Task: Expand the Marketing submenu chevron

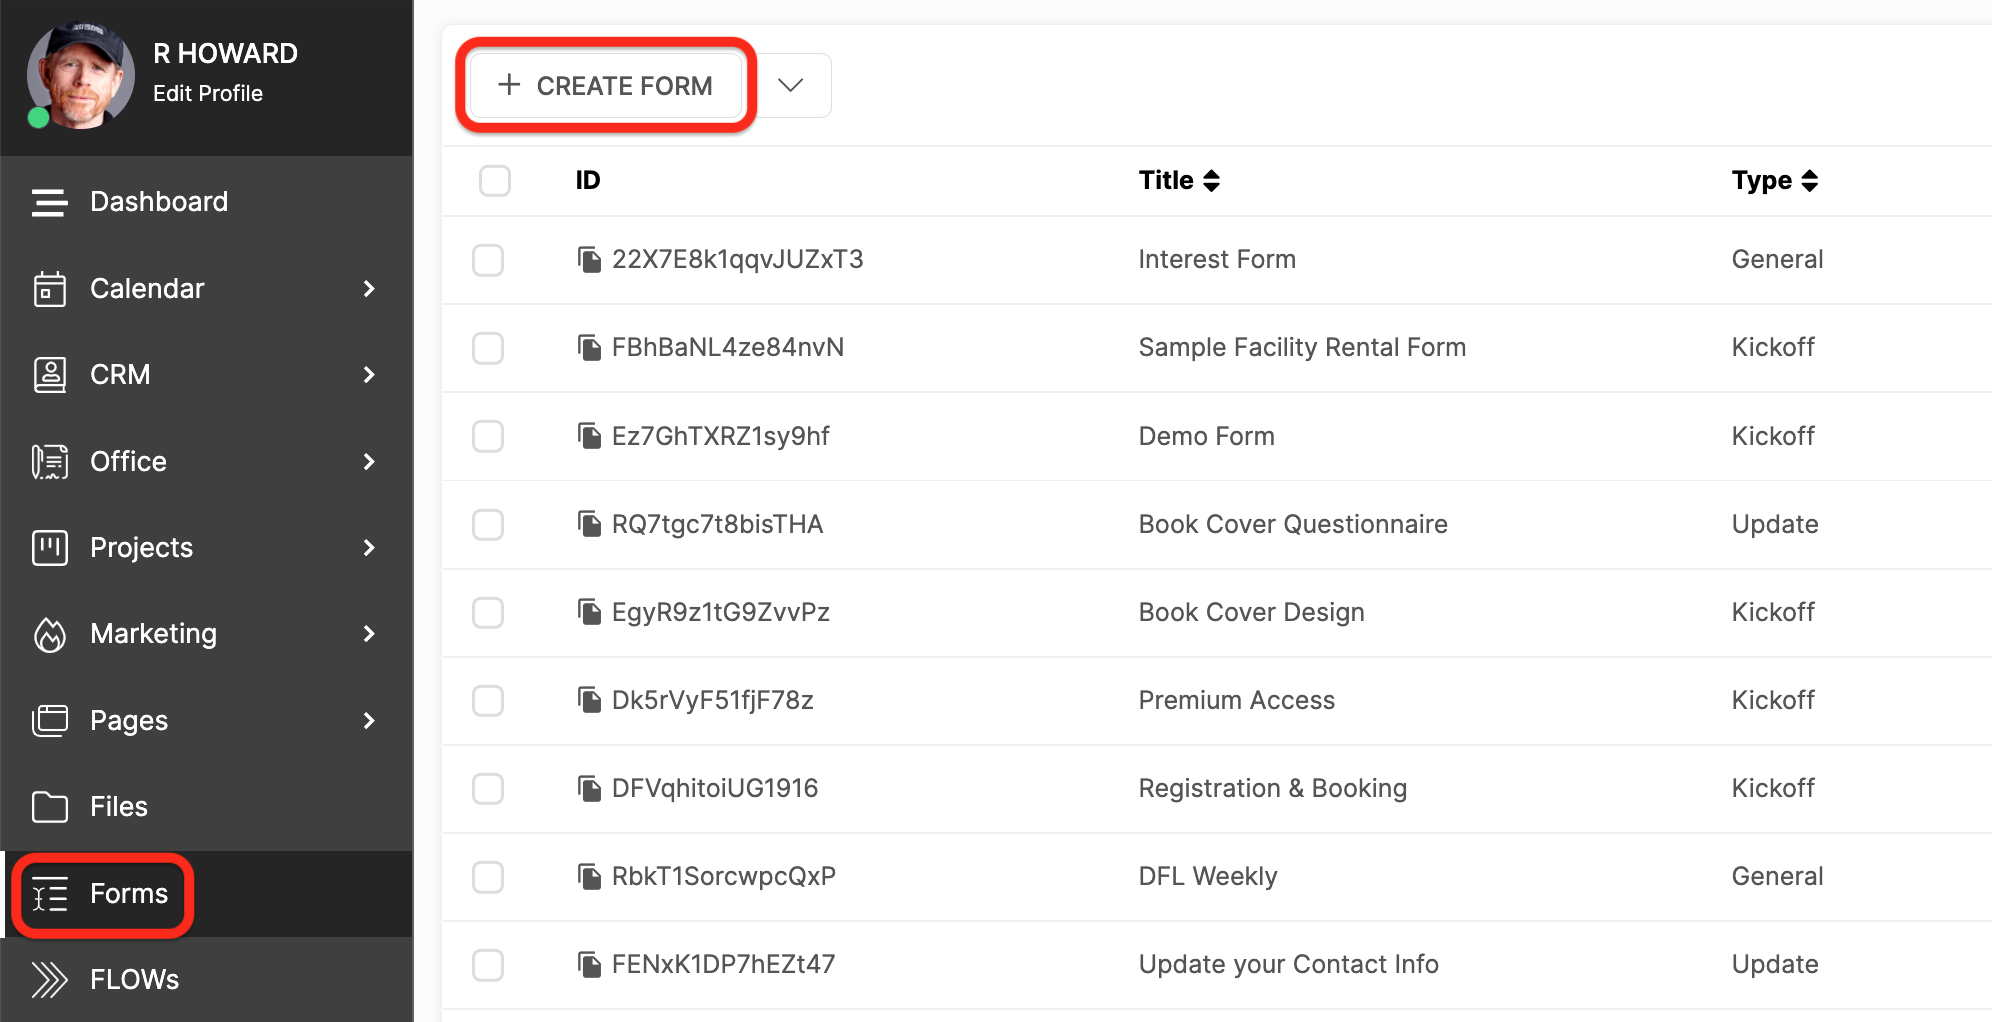Action: [x=369, y=634]
